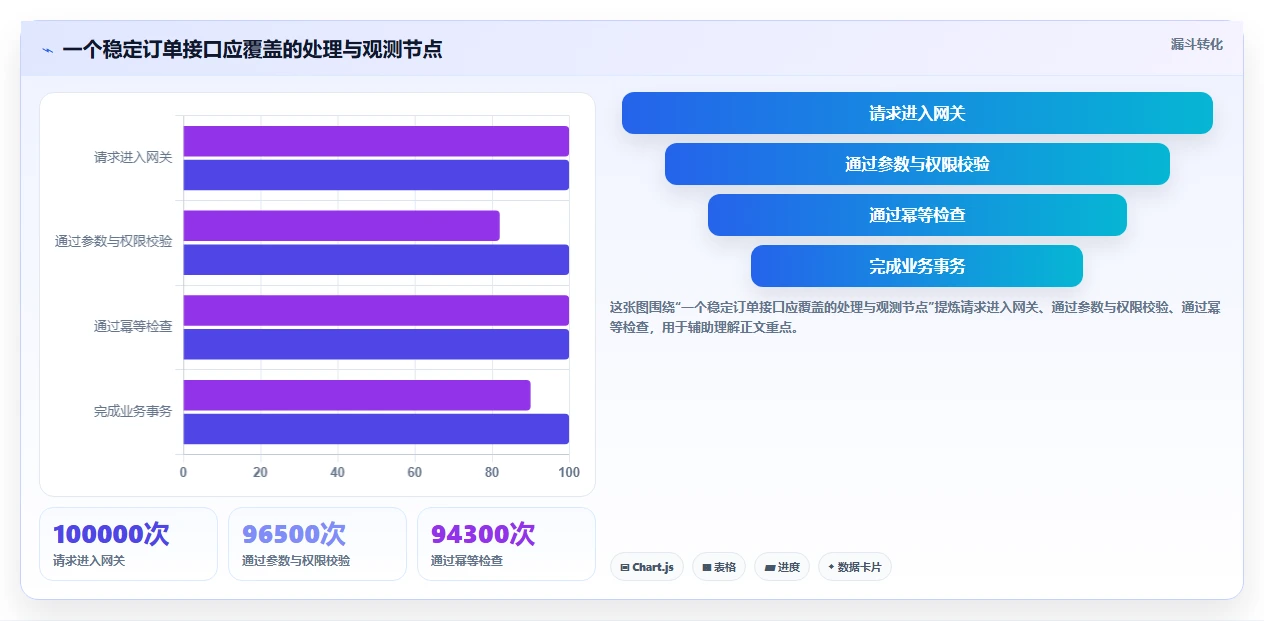This screenshot has height=621, width=1264.
Task: Click the x-axis tick value 100
Action: tap(569, 472)
